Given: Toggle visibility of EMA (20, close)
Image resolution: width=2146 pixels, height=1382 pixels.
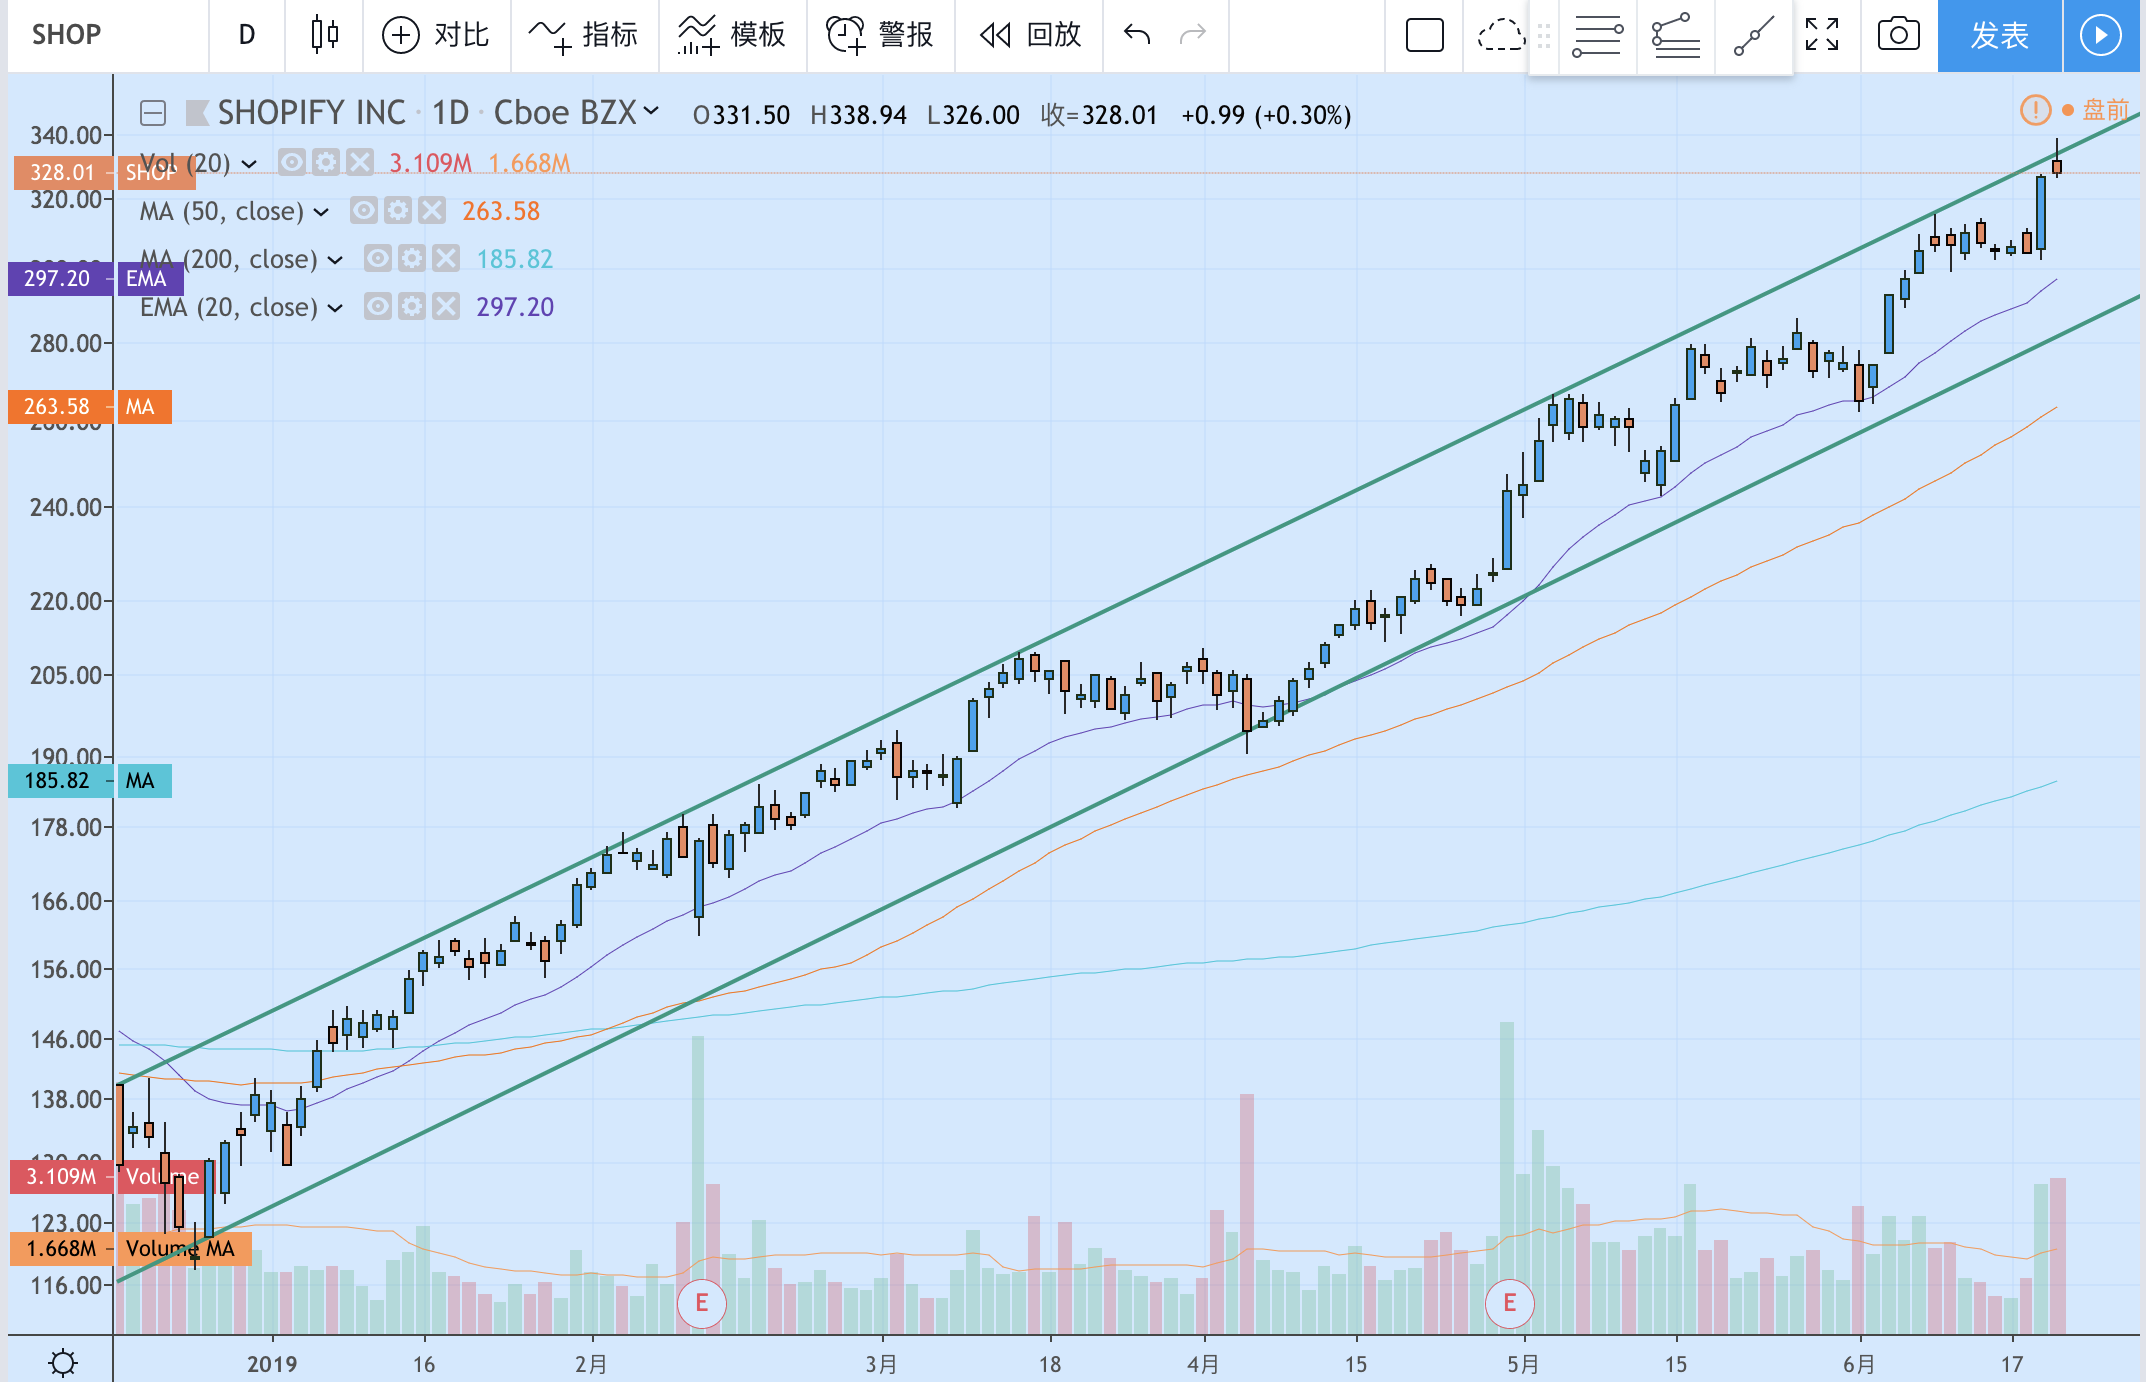Looking at the screenshot, I should 377,307.
